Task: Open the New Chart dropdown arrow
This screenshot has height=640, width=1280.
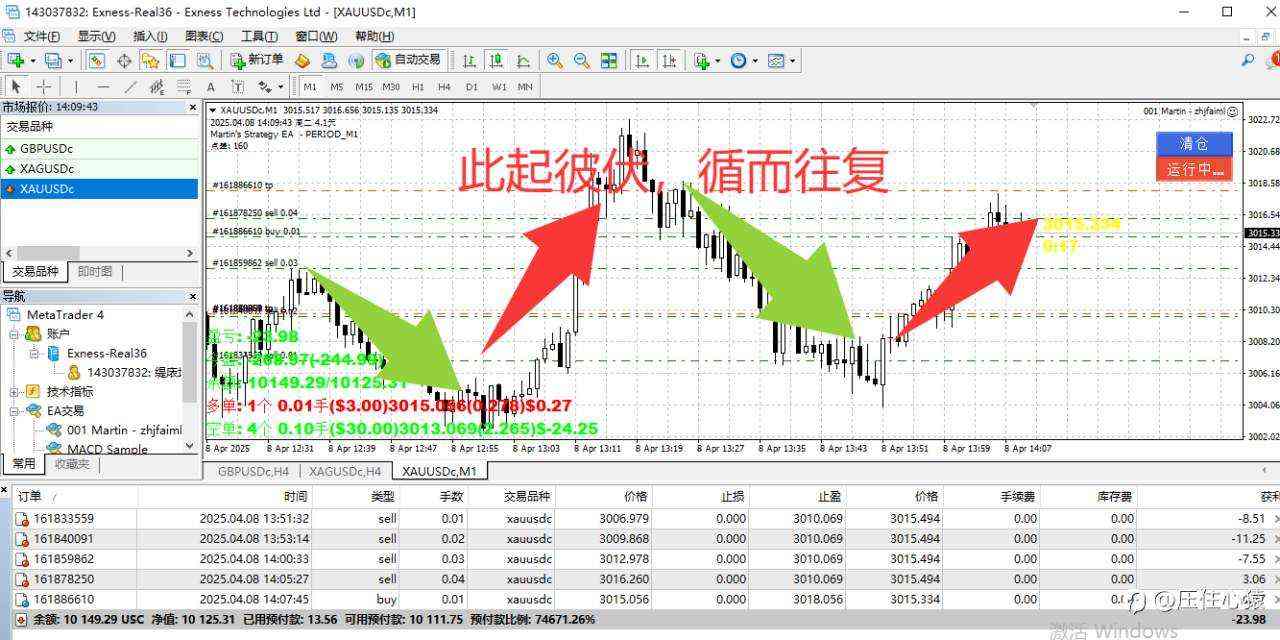Action: 32,61
